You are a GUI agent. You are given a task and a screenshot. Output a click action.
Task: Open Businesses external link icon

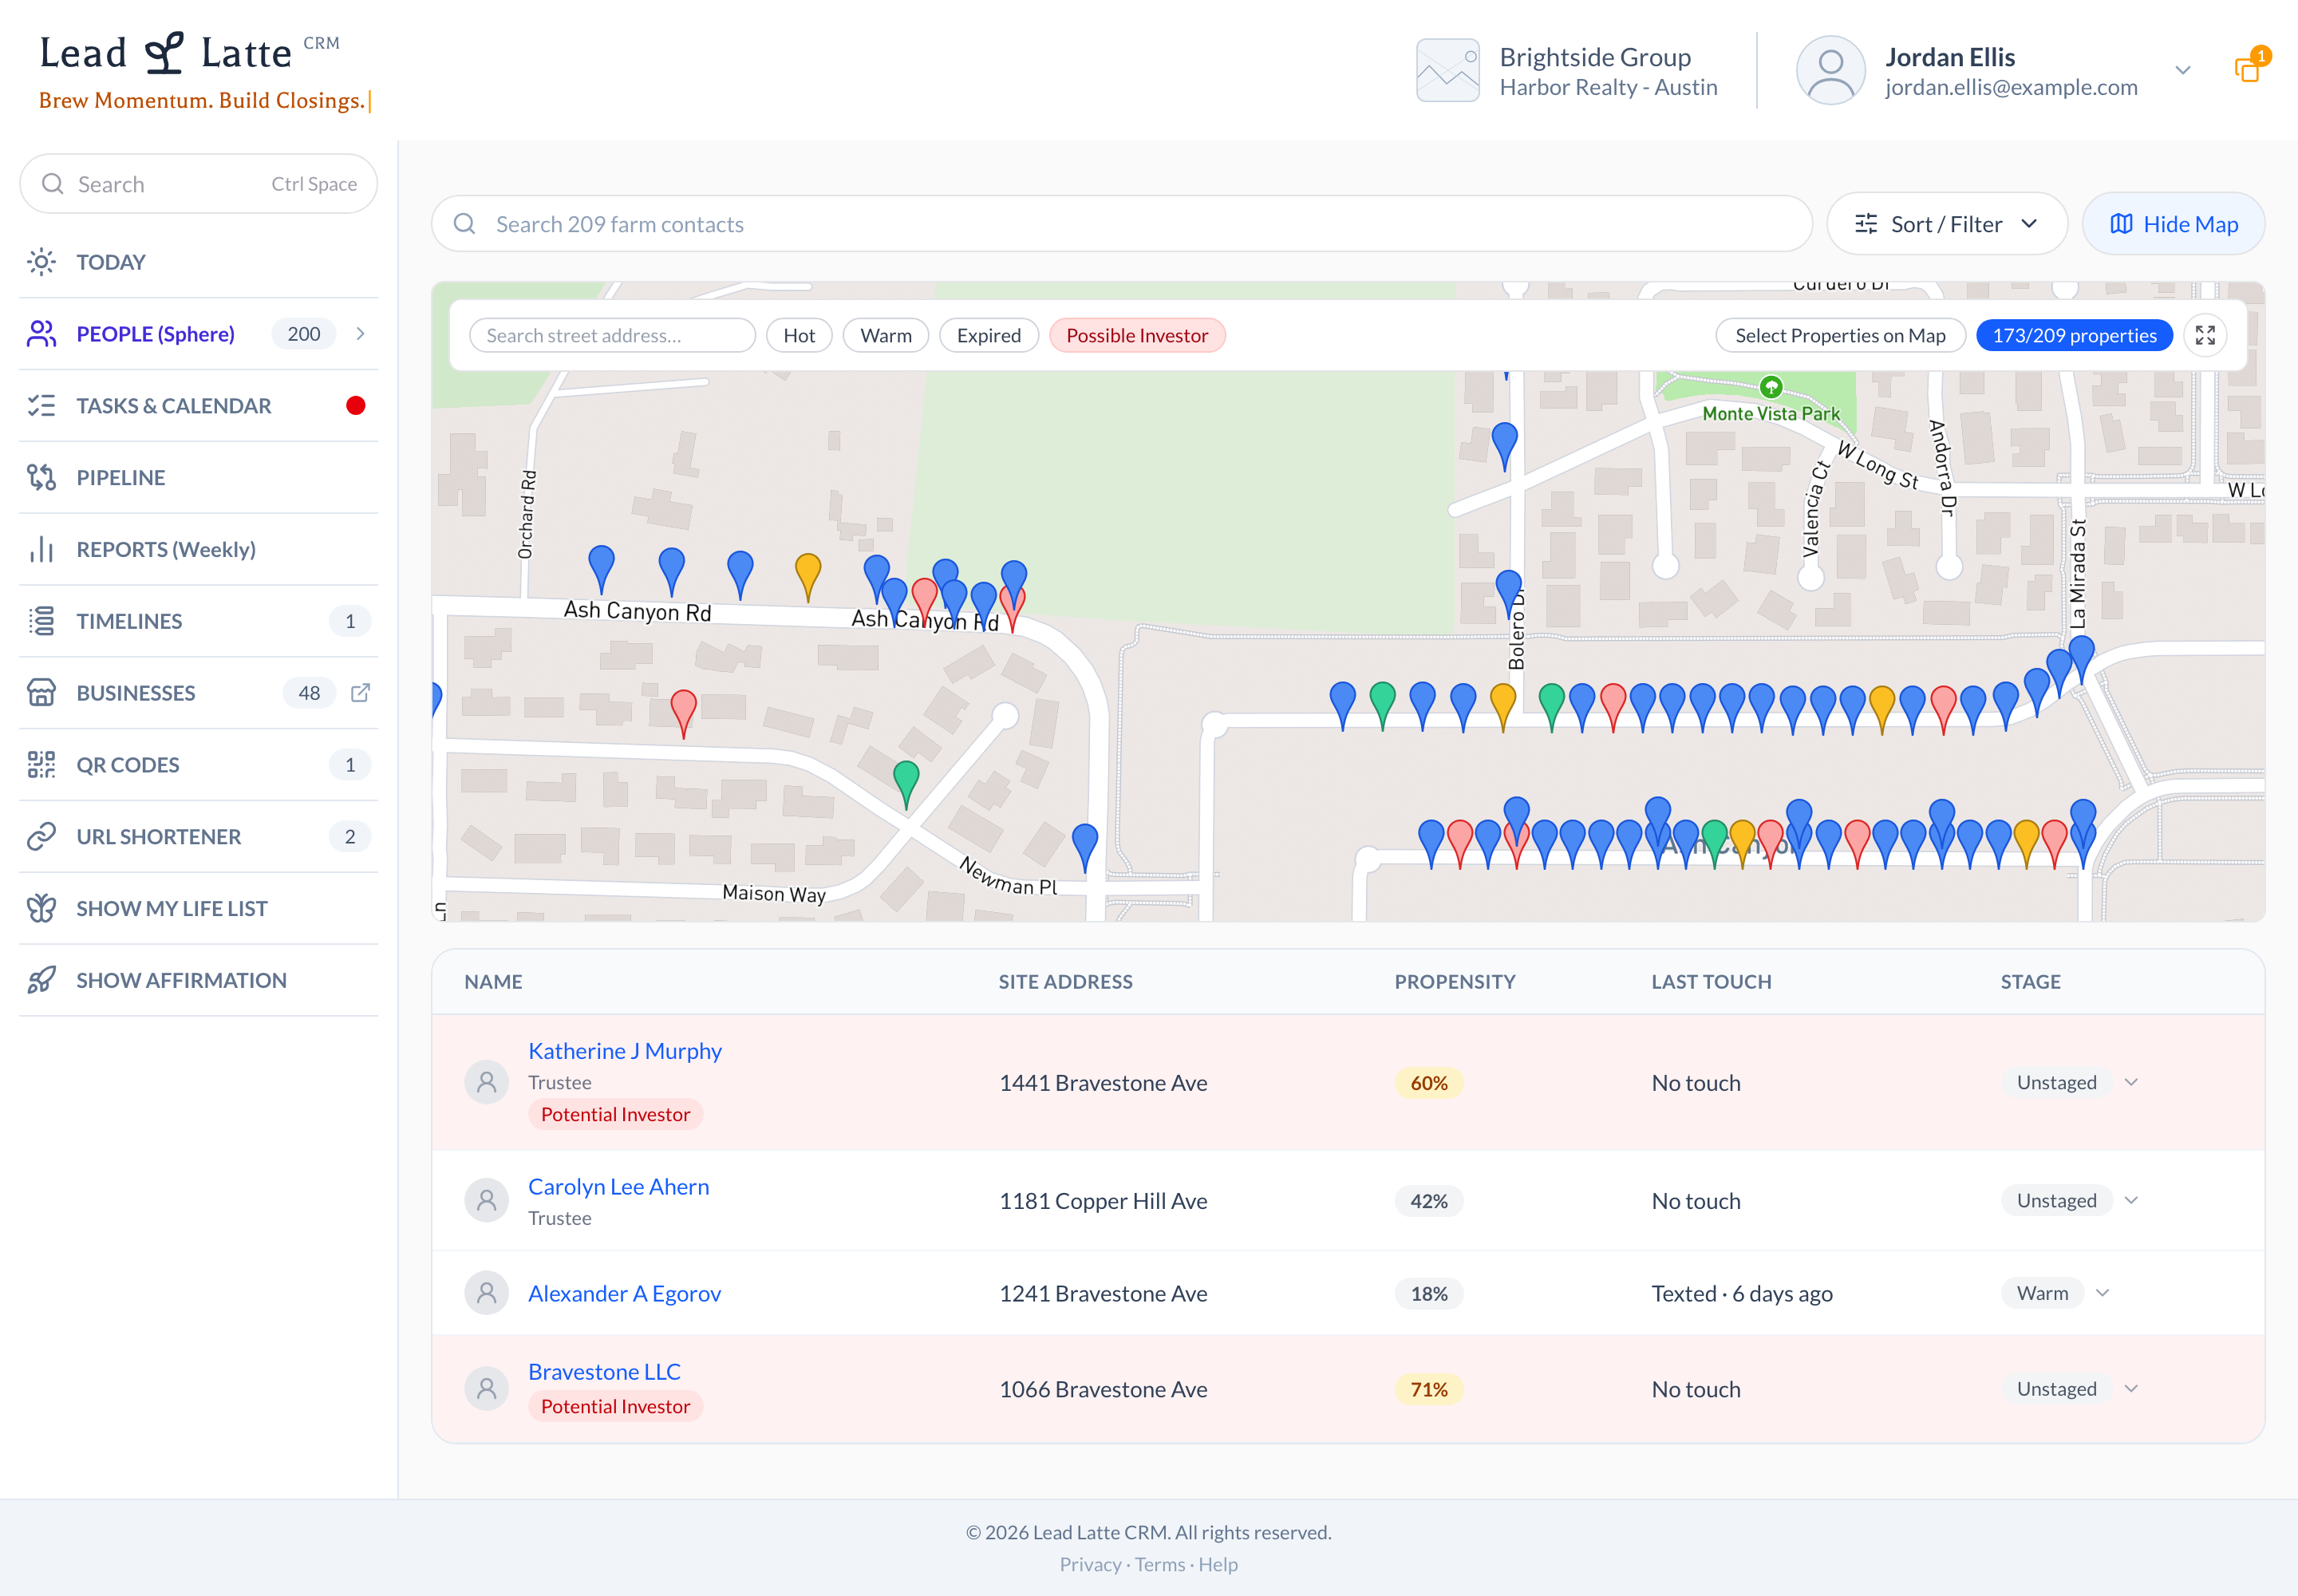point(361,693)
